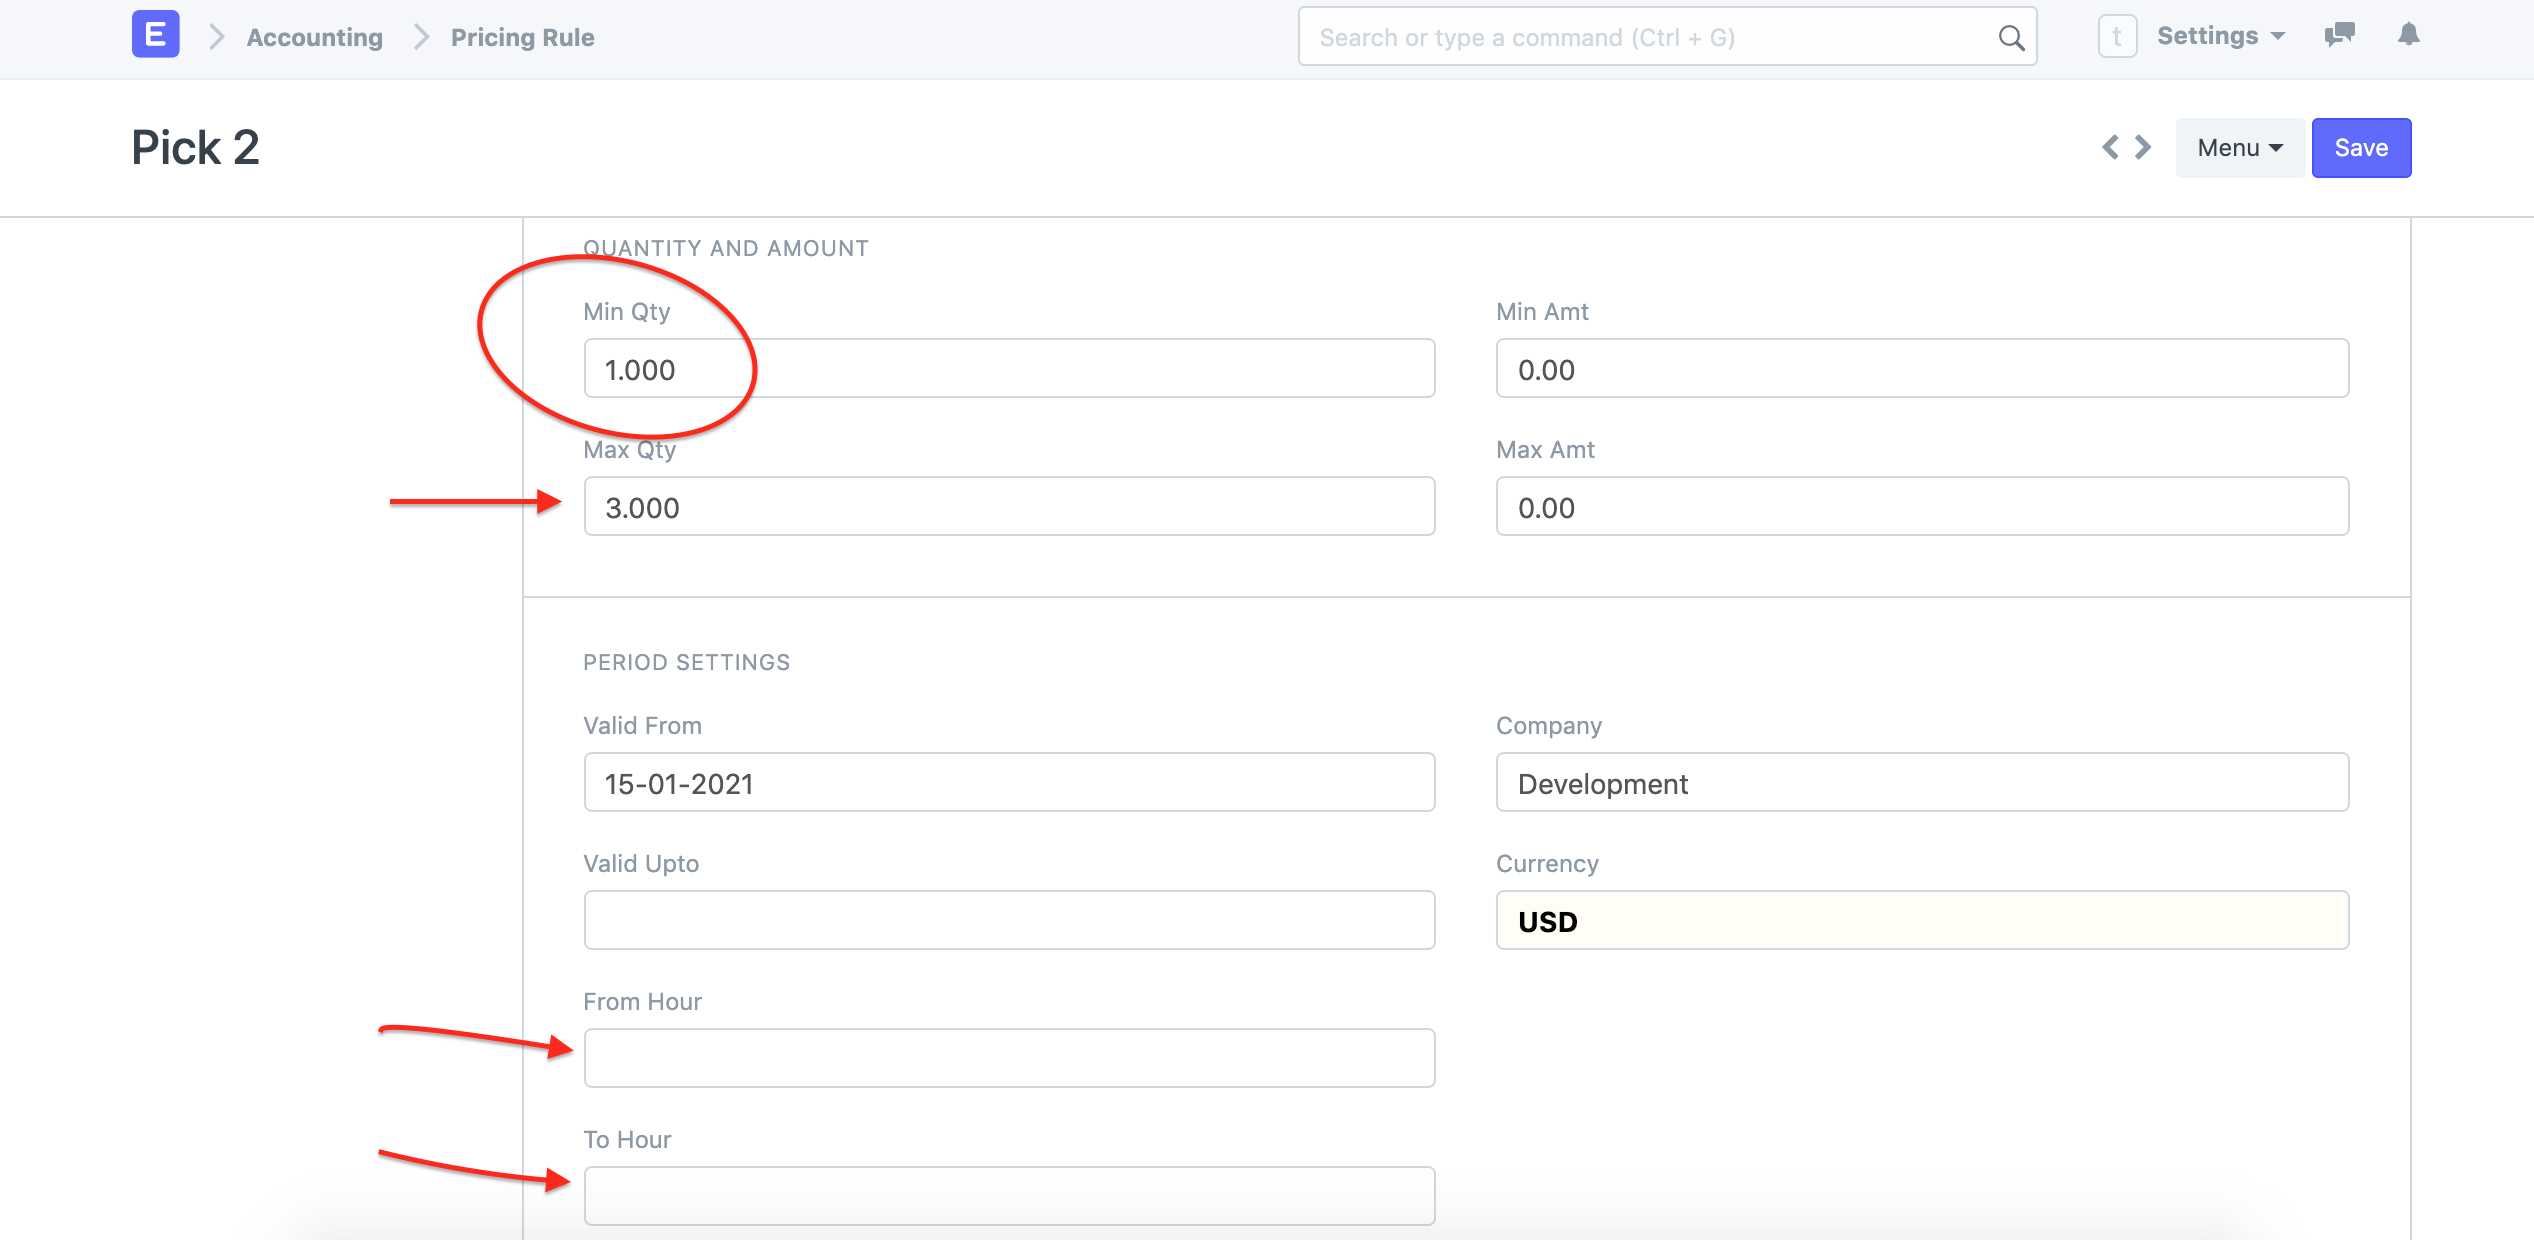Navigate to Accounting breadcrumb
Image resolution: width=2534 pixels, height=1240 pixels.
click(x=314, y=38)
